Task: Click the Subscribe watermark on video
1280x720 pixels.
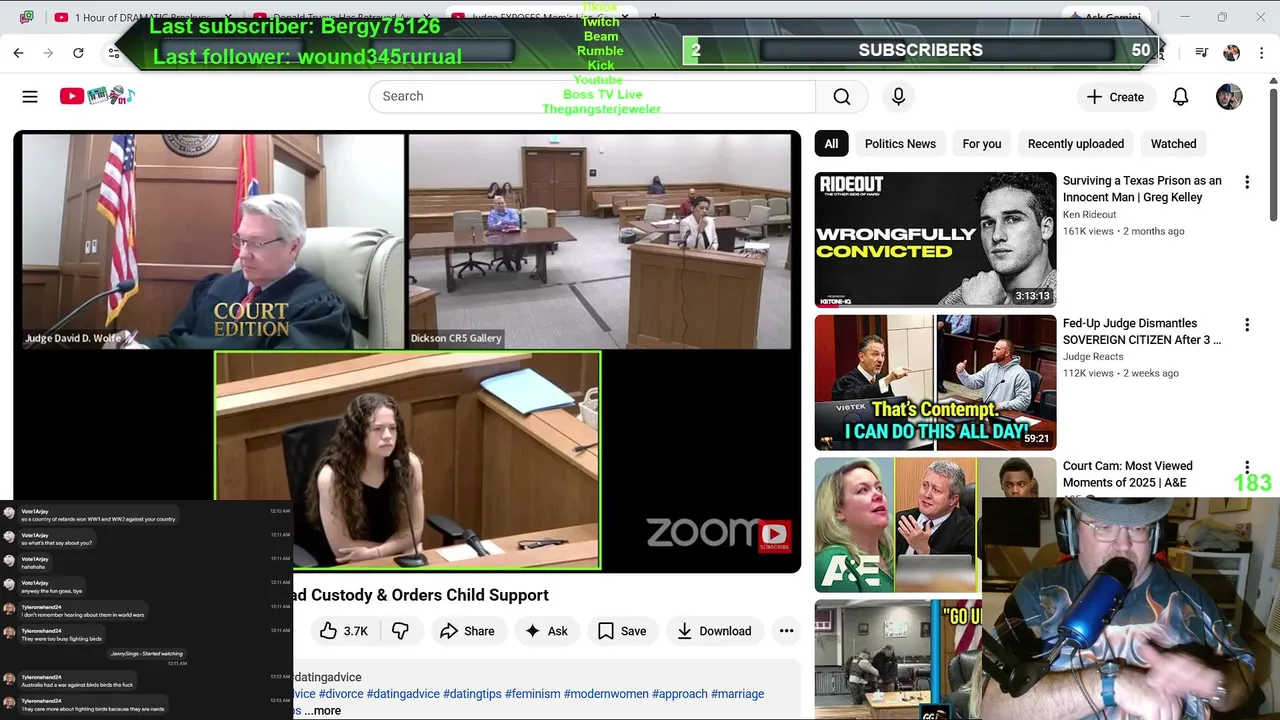Action: pyautogui.click(x=775, y=536)
